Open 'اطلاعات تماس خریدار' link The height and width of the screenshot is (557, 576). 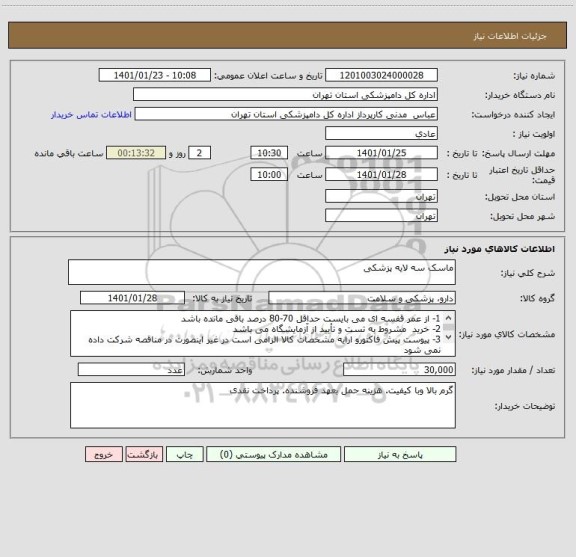point(91,115)
